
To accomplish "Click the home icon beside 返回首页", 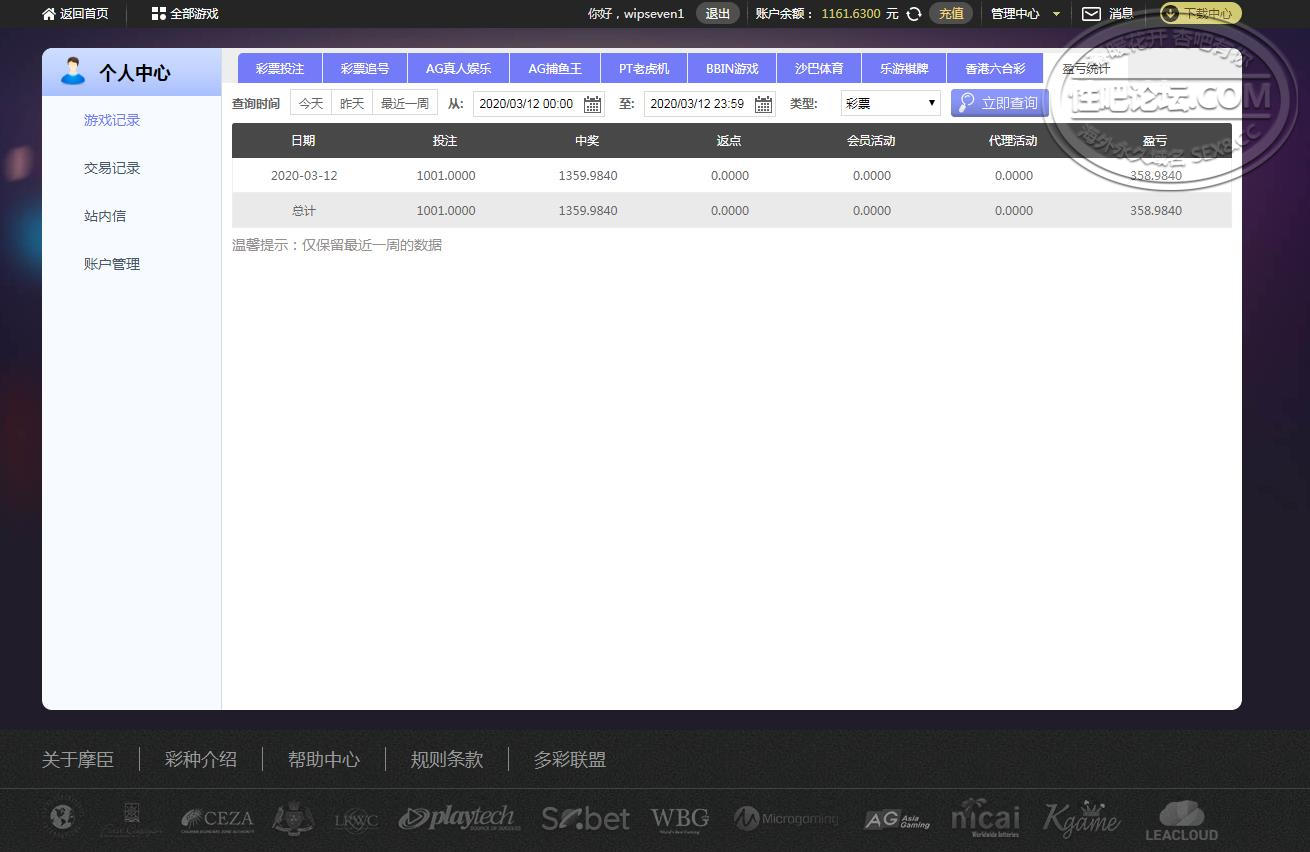I will 48,14.
